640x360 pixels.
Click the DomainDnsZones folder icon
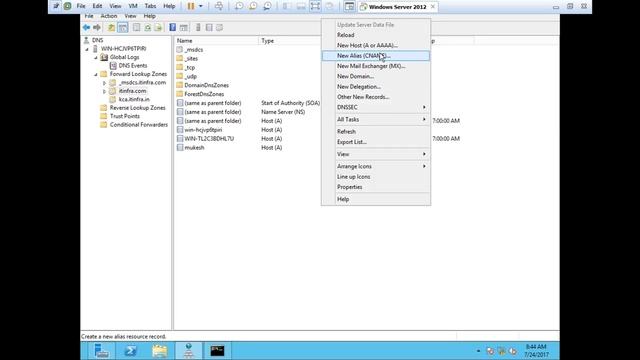pos(180,85)
